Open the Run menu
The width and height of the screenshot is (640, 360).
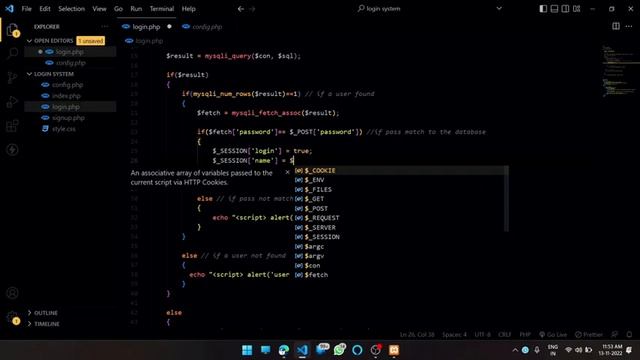click(136, 9)
